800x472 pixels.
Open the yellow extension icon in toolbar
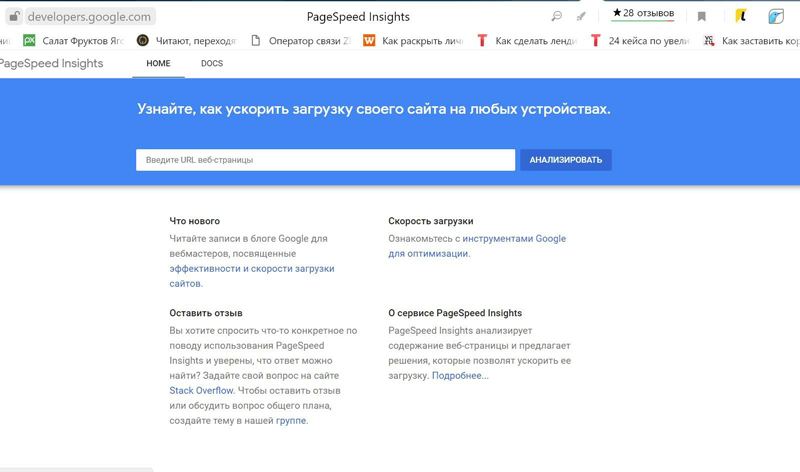741,16
